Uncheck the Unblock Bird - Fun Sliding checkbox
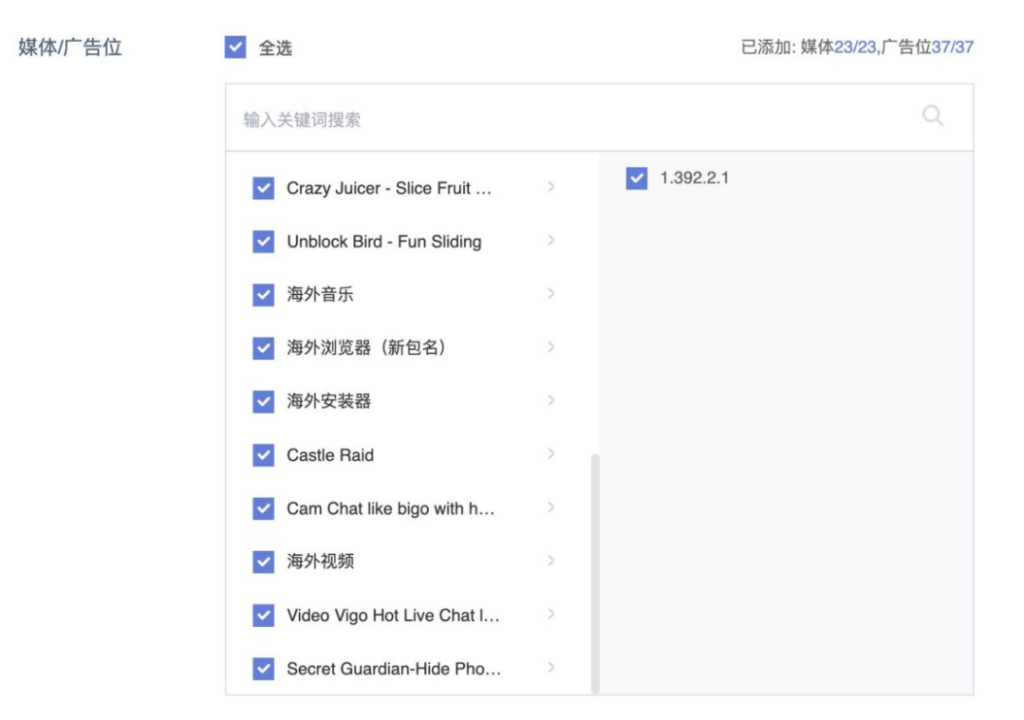This screenshot has width=1024, height=720. (263, 242)
